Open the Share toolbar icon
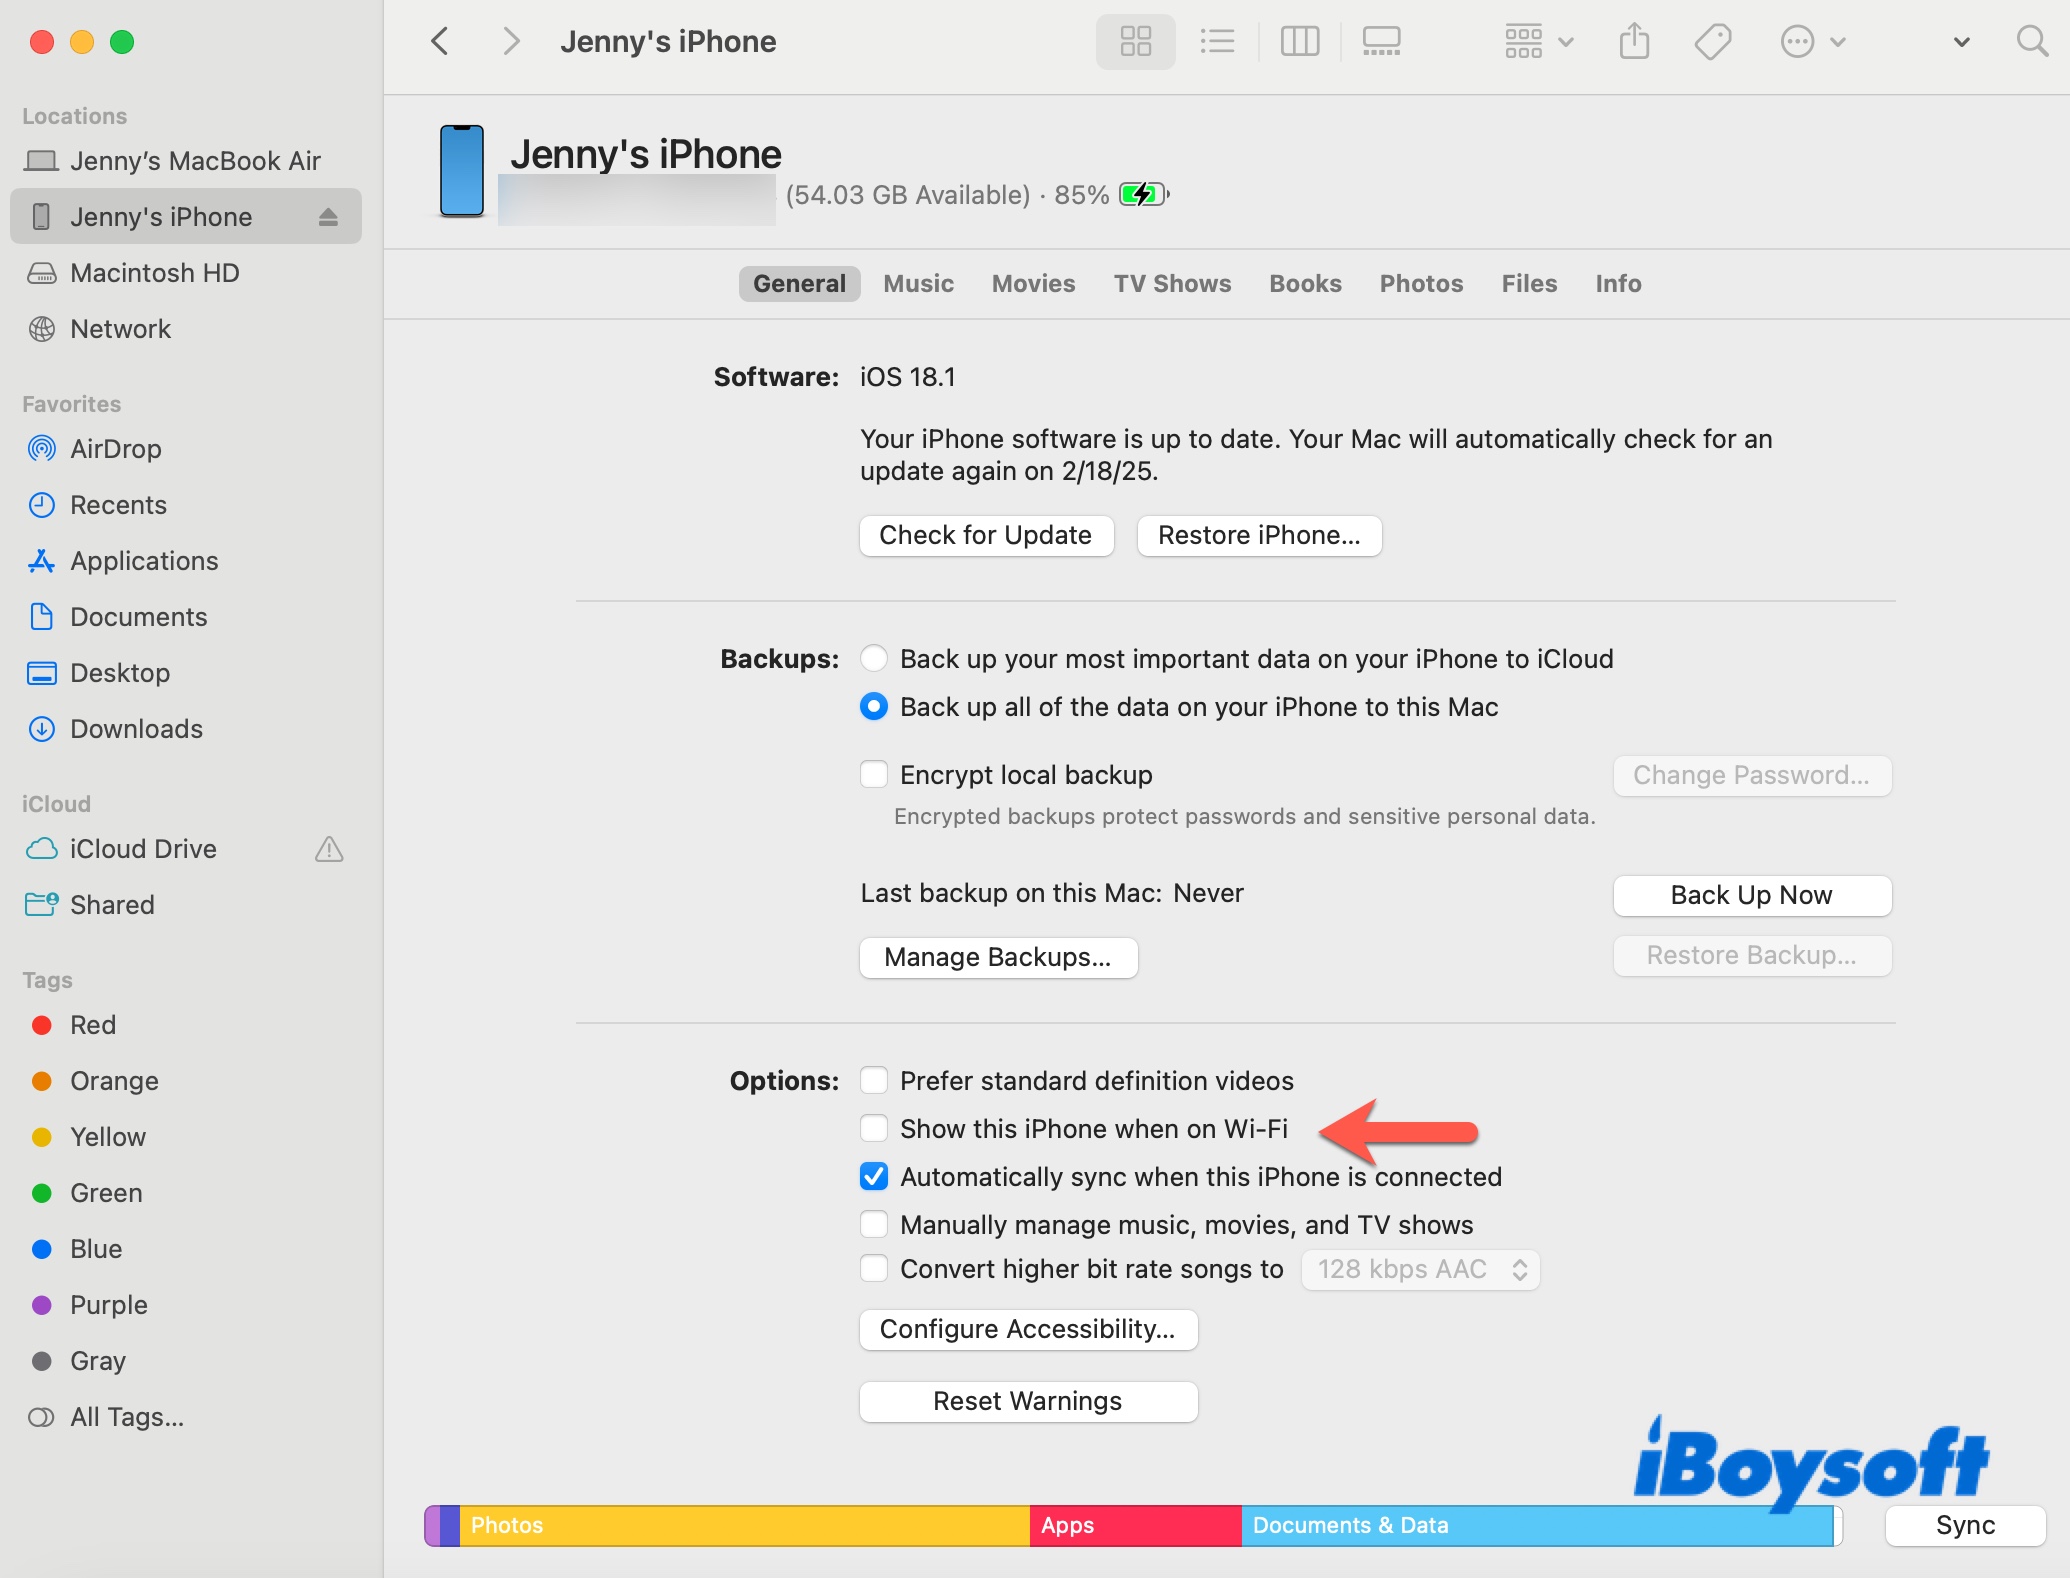 pos(1634,41)
